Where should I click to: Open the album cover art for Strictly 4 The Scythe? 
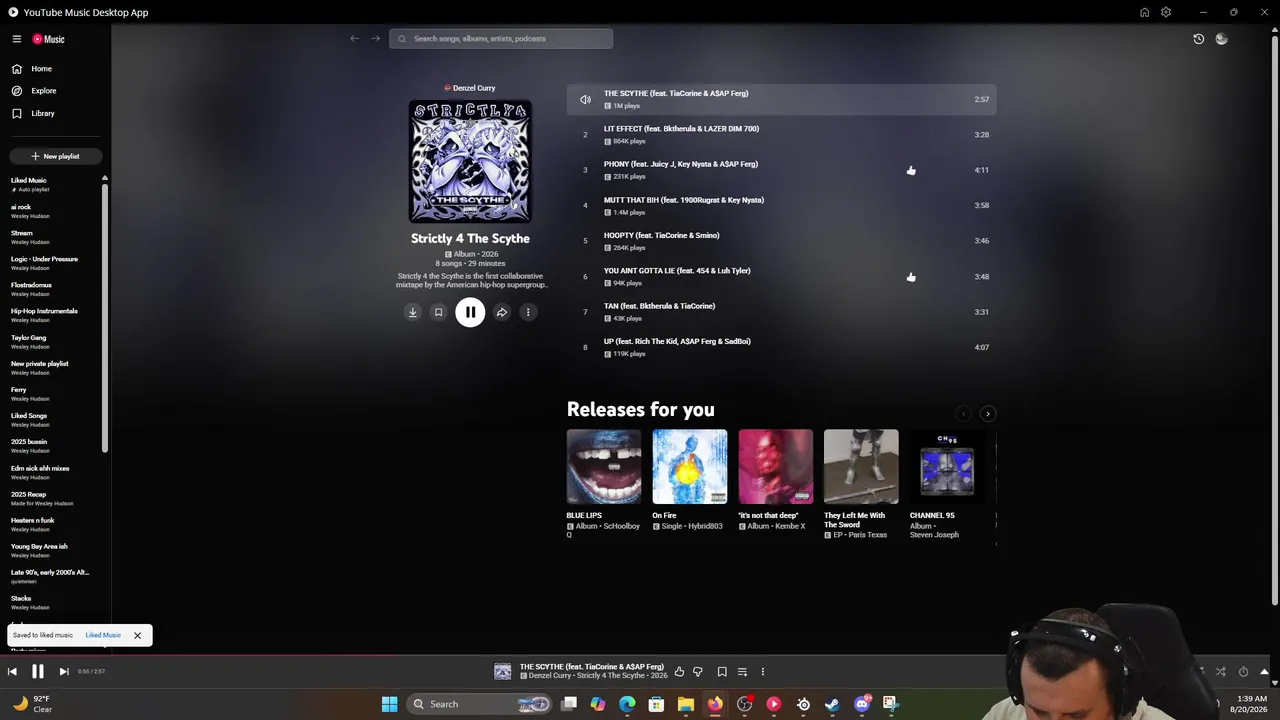point(470,161)
